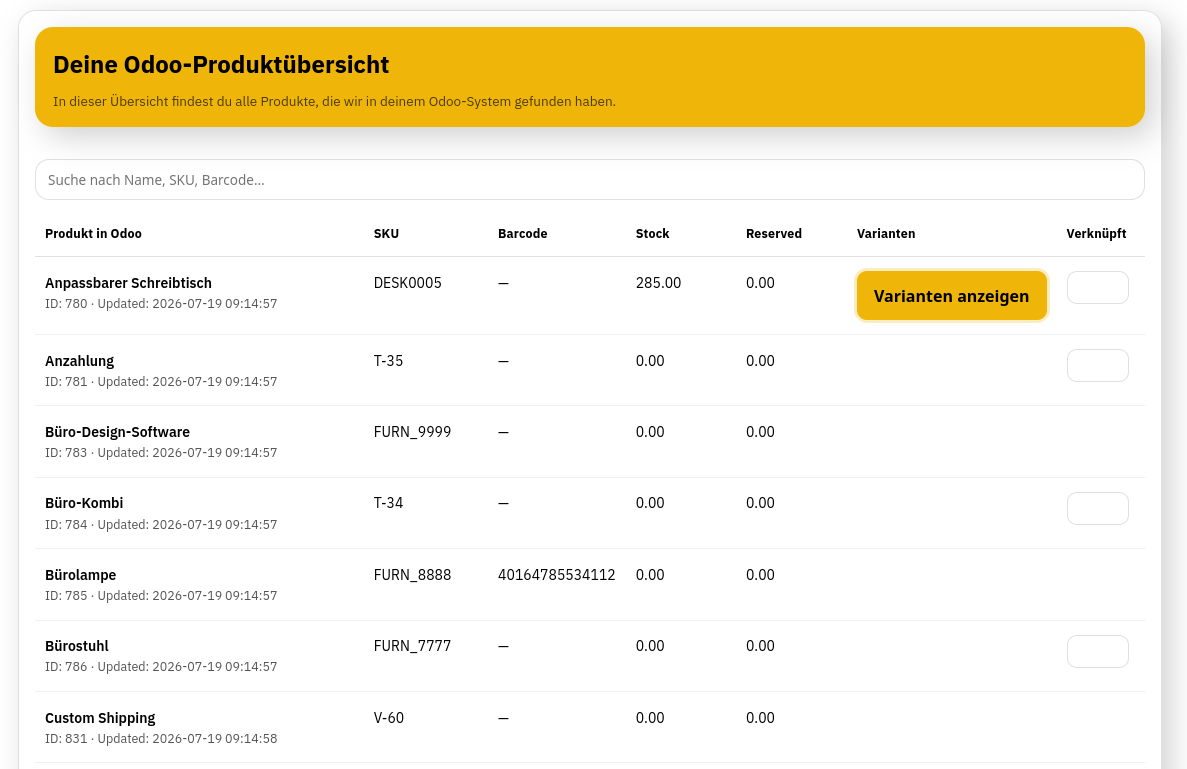This screenshot has width=1187, height=769.
Task: Click the 'ID: 783' update line
Action: [161, 453]
